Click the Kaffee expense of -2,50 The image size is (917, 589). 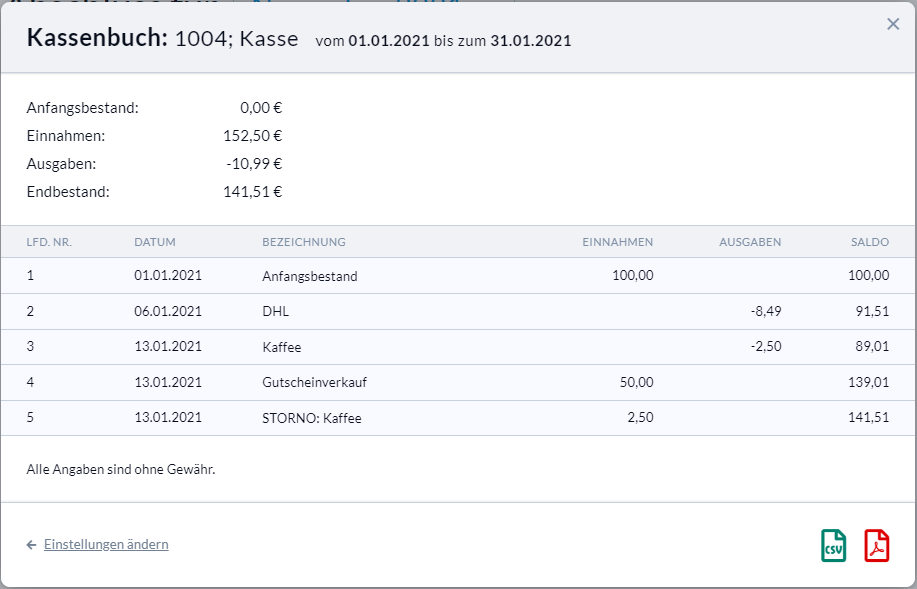click(x=765, y=347)
